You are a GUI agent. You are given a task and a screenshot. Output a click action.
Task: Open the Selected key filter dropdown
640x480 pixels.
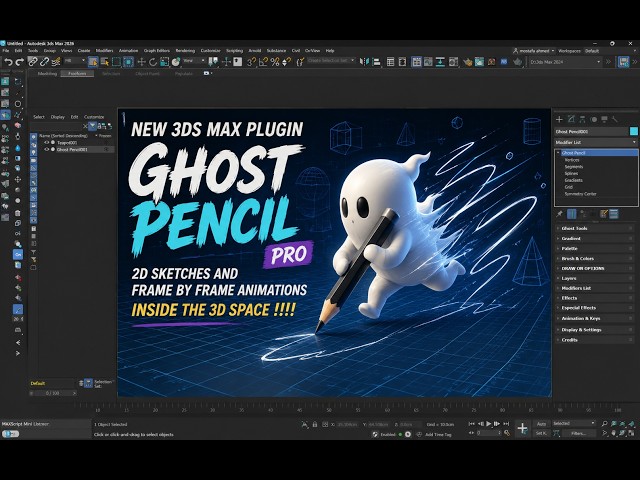point(573,424)
